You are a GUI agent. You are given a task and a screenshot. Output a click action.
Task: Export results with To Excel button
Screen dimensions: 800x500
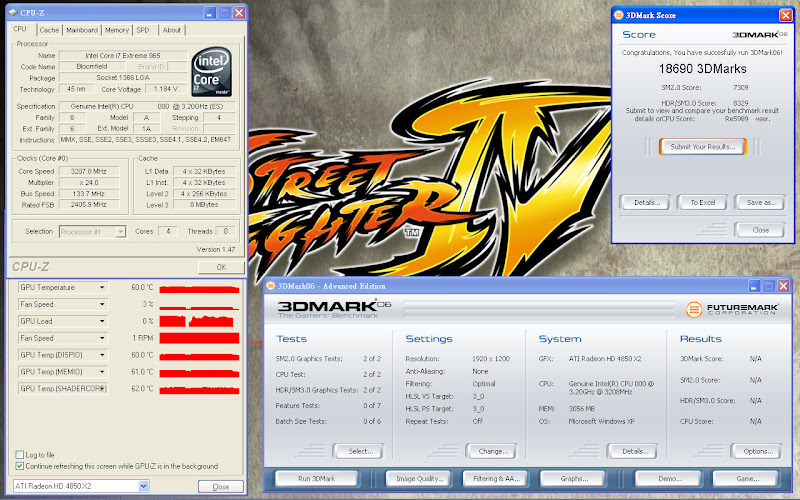pos(703,203)
